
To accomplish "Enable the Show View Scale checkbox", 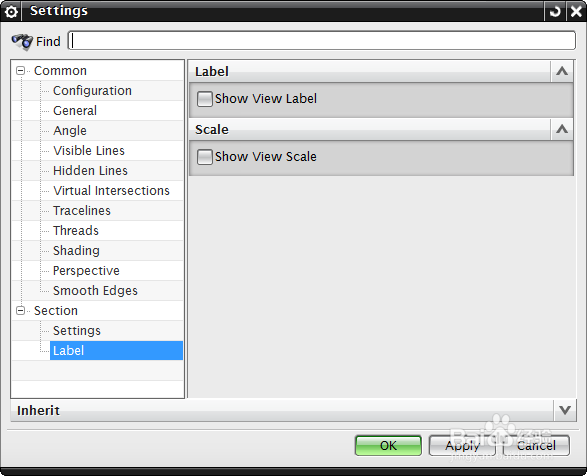I will [x=205, y=157].
